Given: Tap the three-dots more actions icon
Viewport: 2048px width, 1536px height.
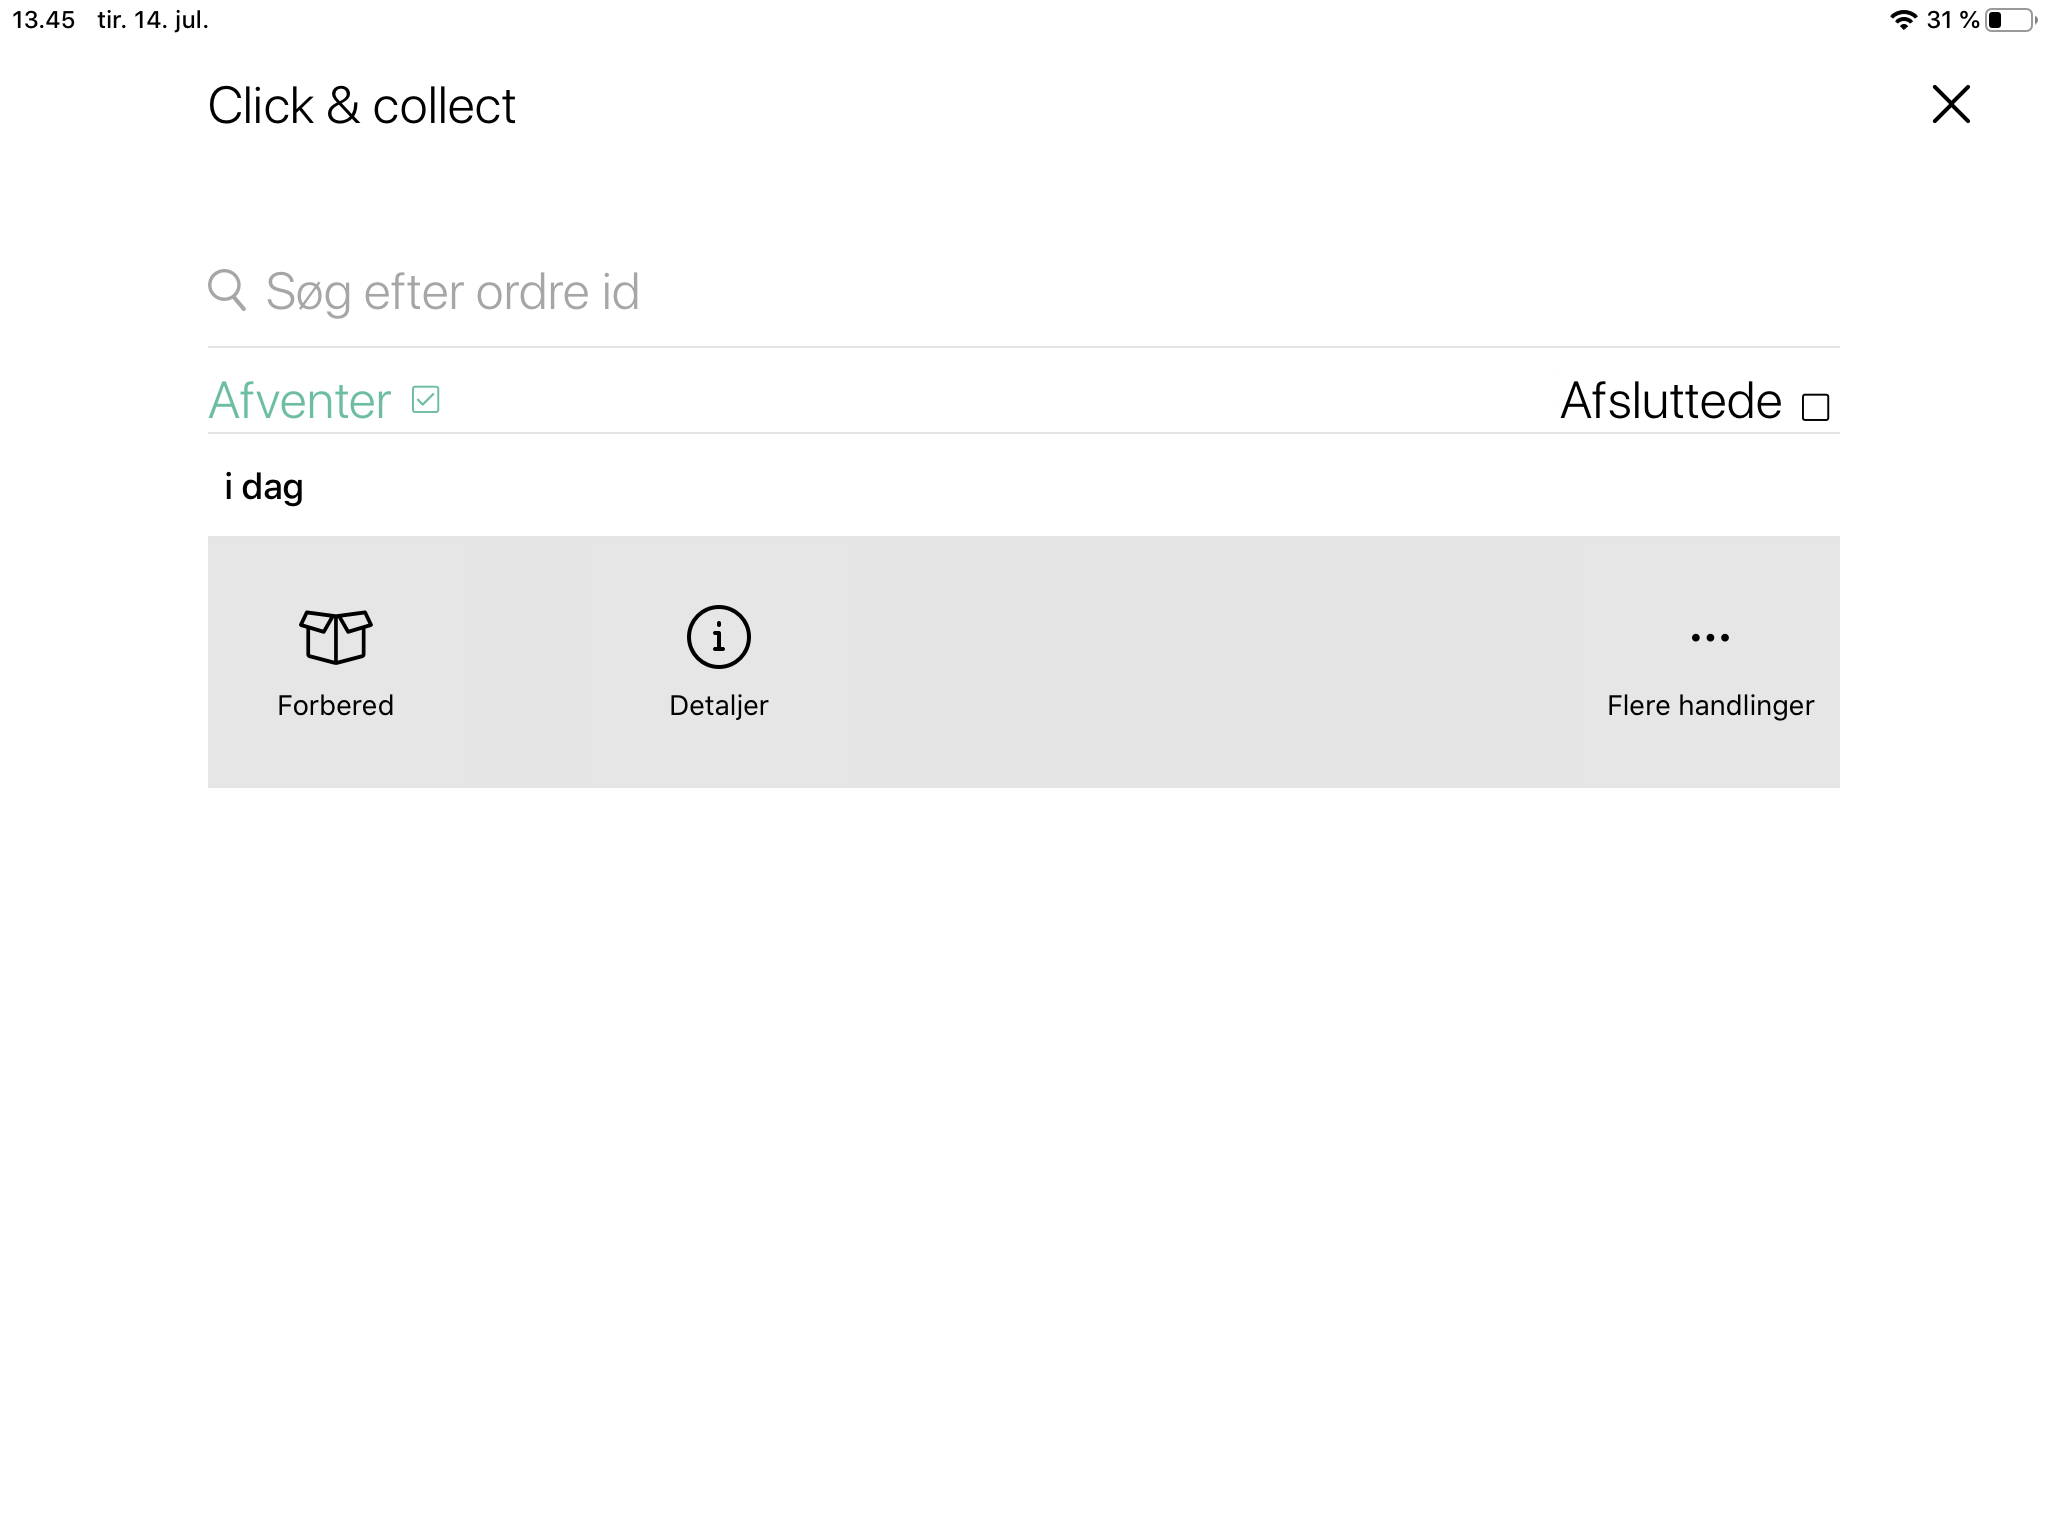Looking at the screenshot, I should [1710, 637].
